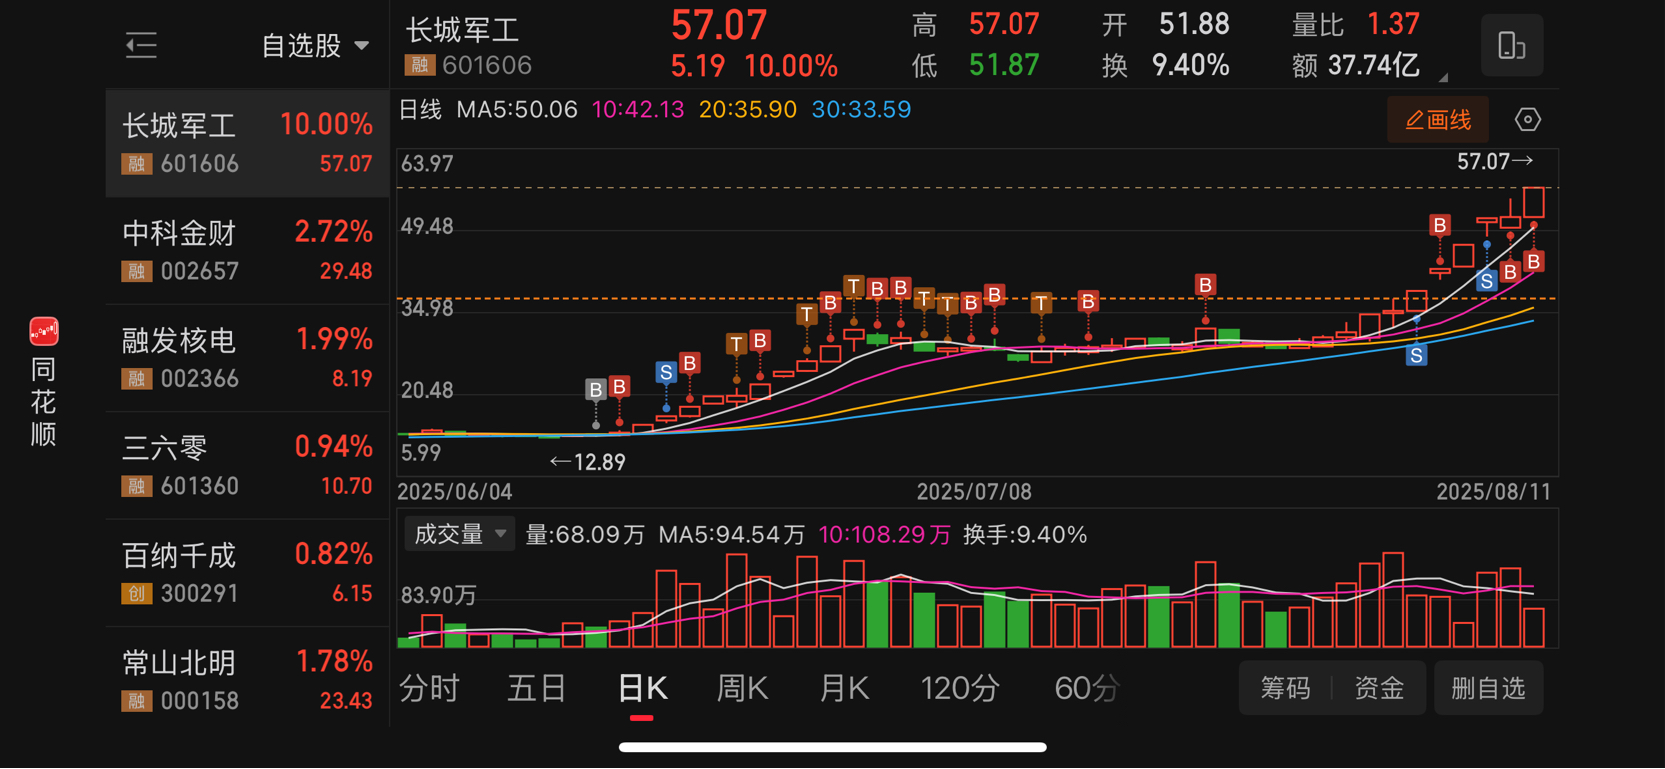Tap the 融 badge beside 000158

pos(136,701)
